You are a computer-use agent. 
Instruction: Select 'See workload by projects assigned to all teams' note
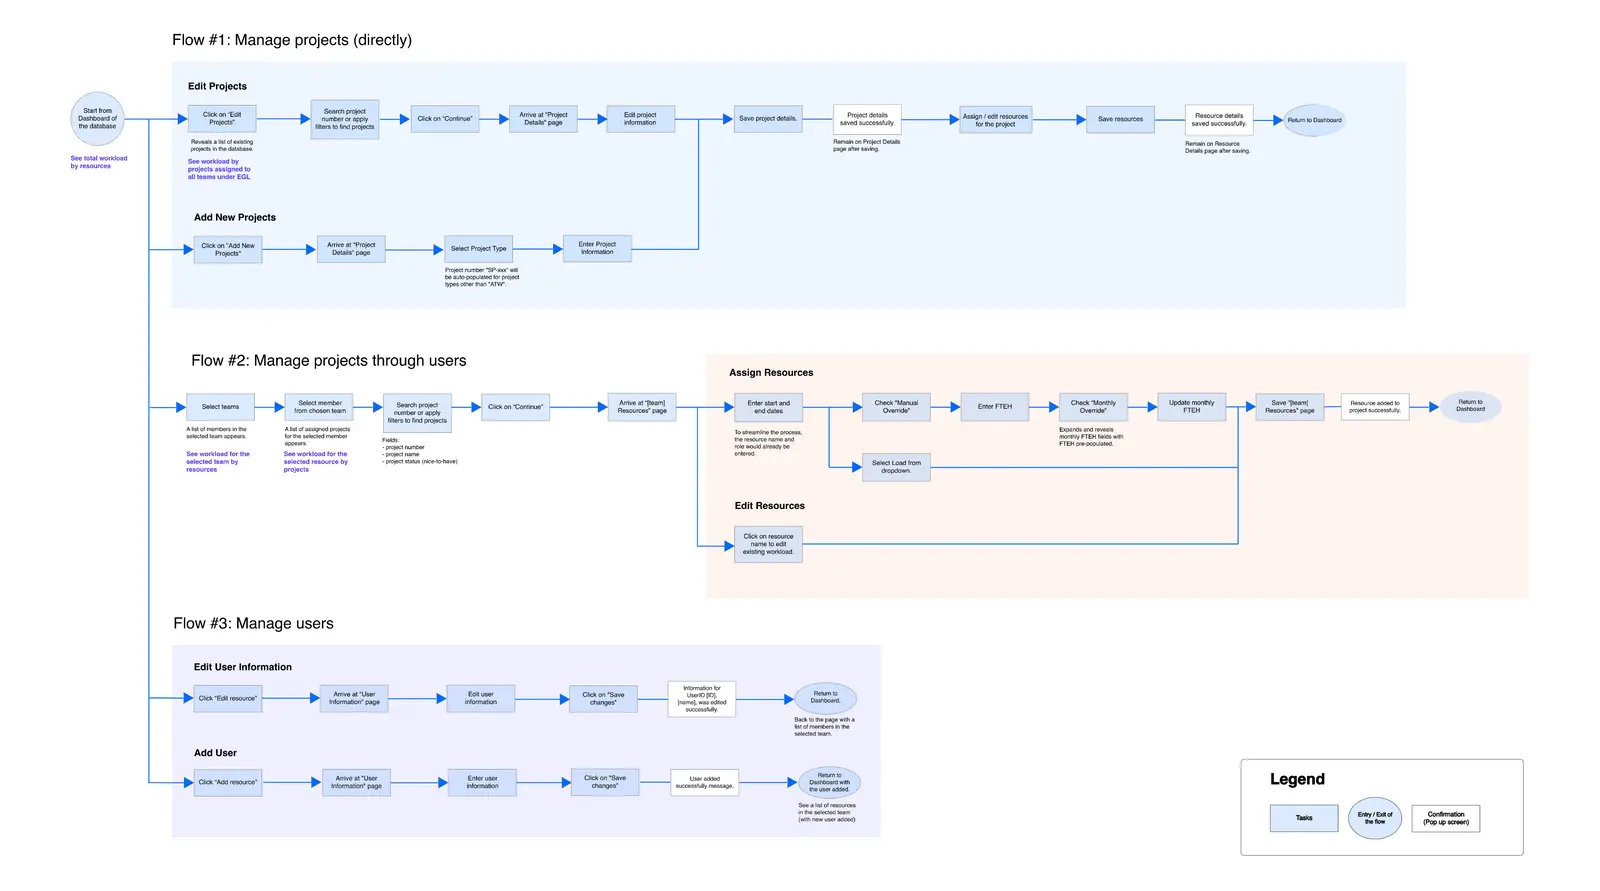click(219, 169)
